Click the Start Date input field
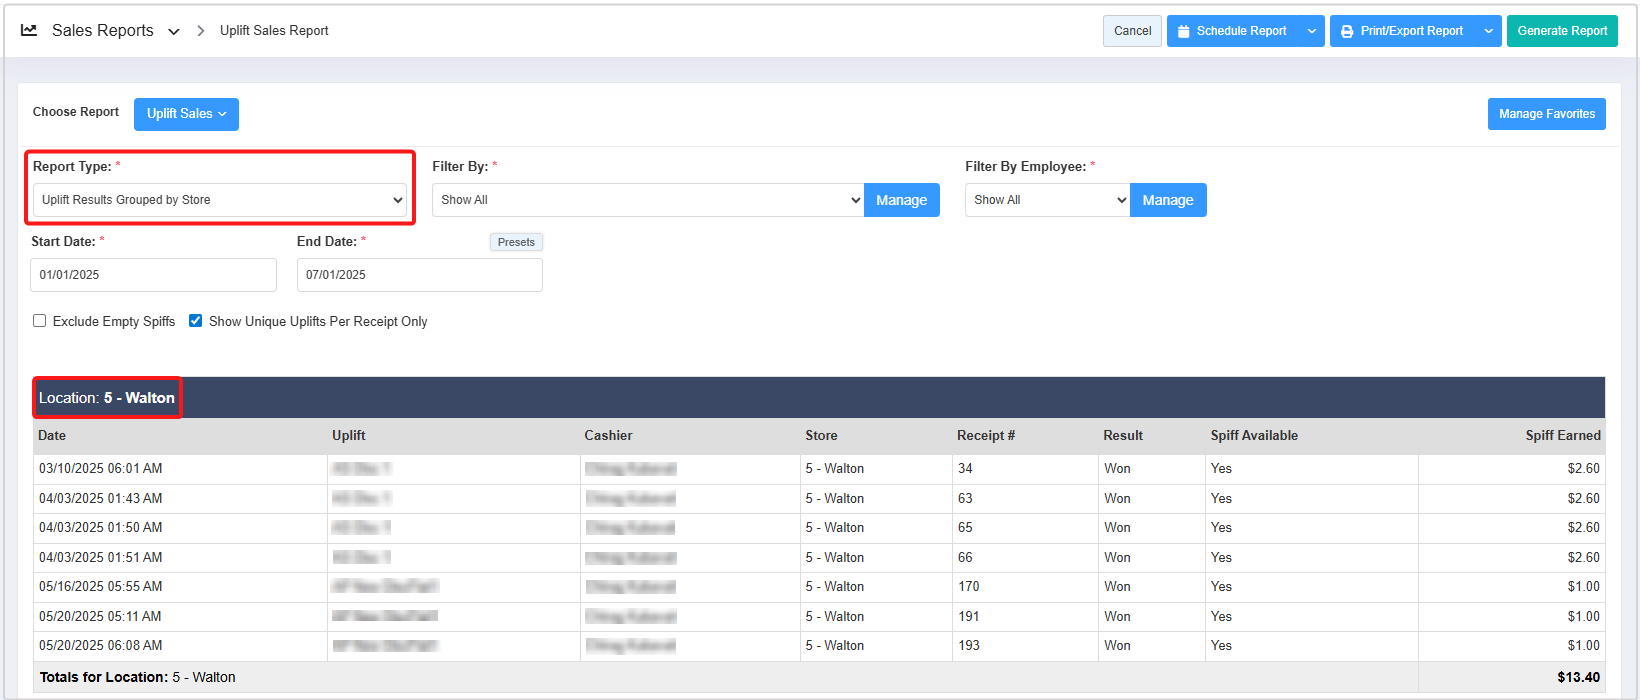 click(153, 275)
